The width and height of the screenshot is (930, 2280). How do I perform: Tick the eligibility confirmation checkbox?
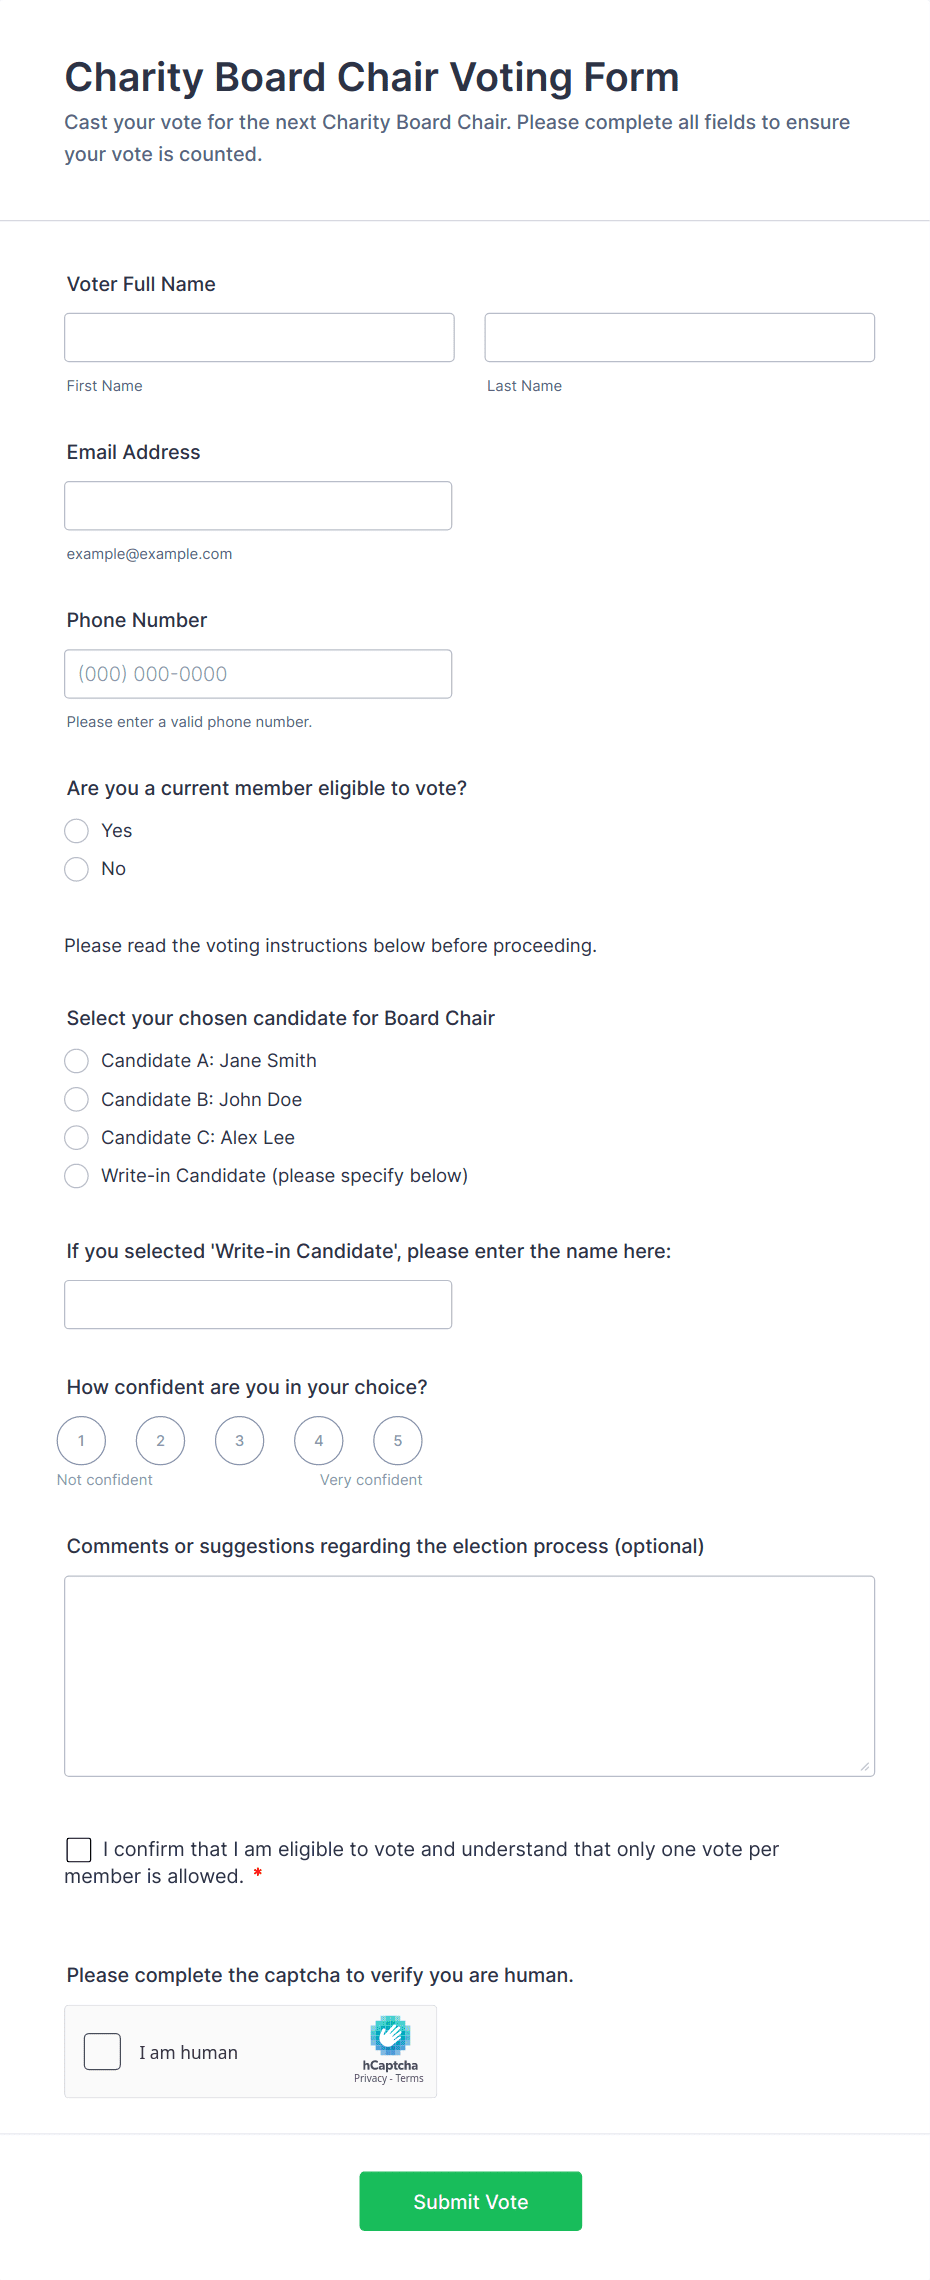[79, 1850]
